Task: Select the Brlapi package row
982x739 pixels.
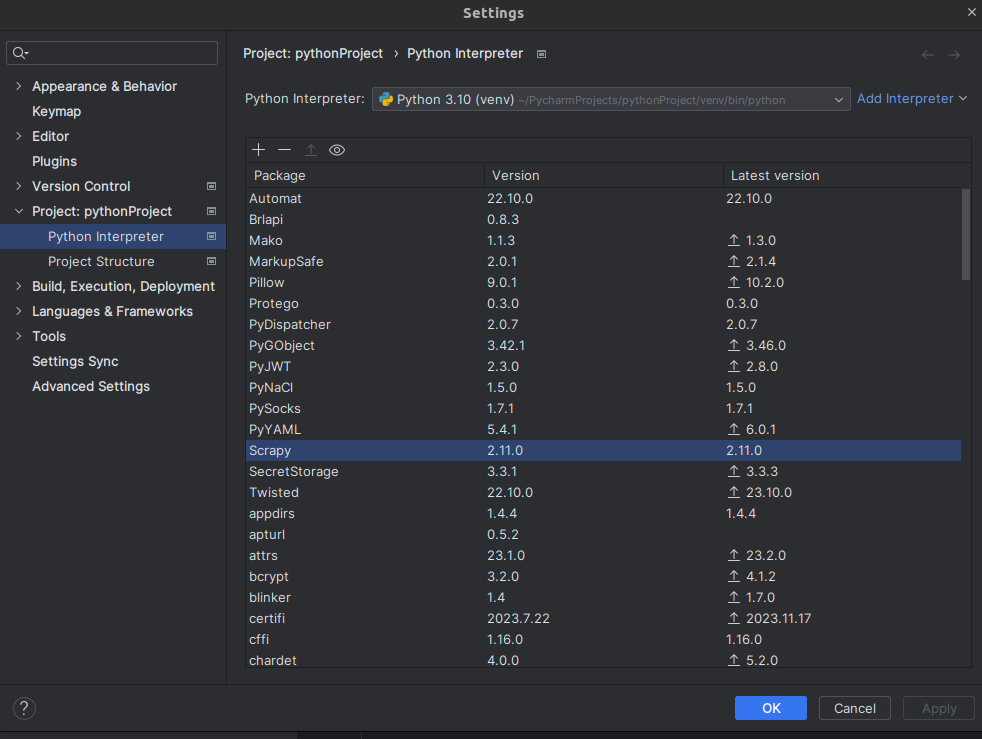Action: [x=604, y=219]
